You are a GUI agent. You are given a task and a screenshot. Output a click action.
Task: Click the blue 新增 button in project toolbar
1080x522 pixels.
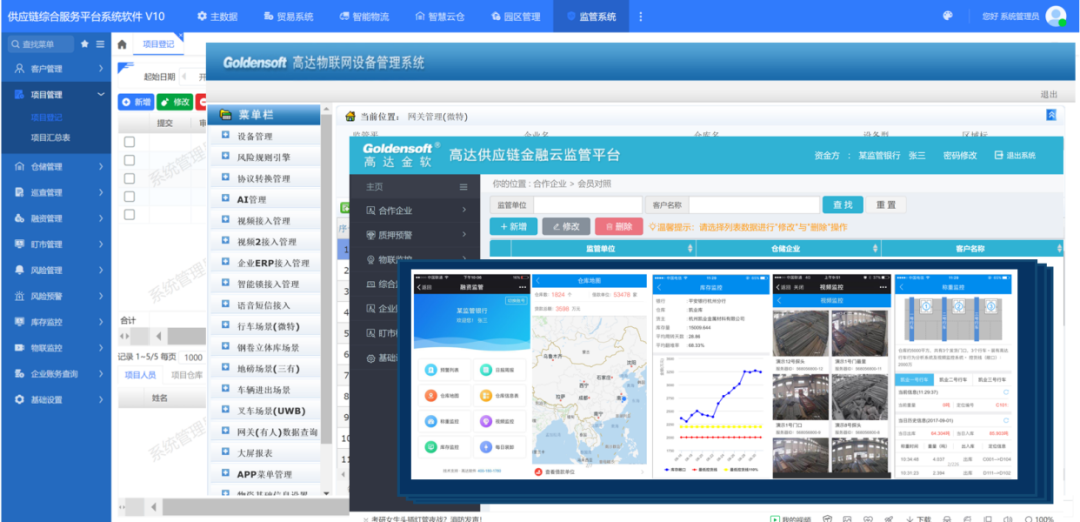(136, 102)
